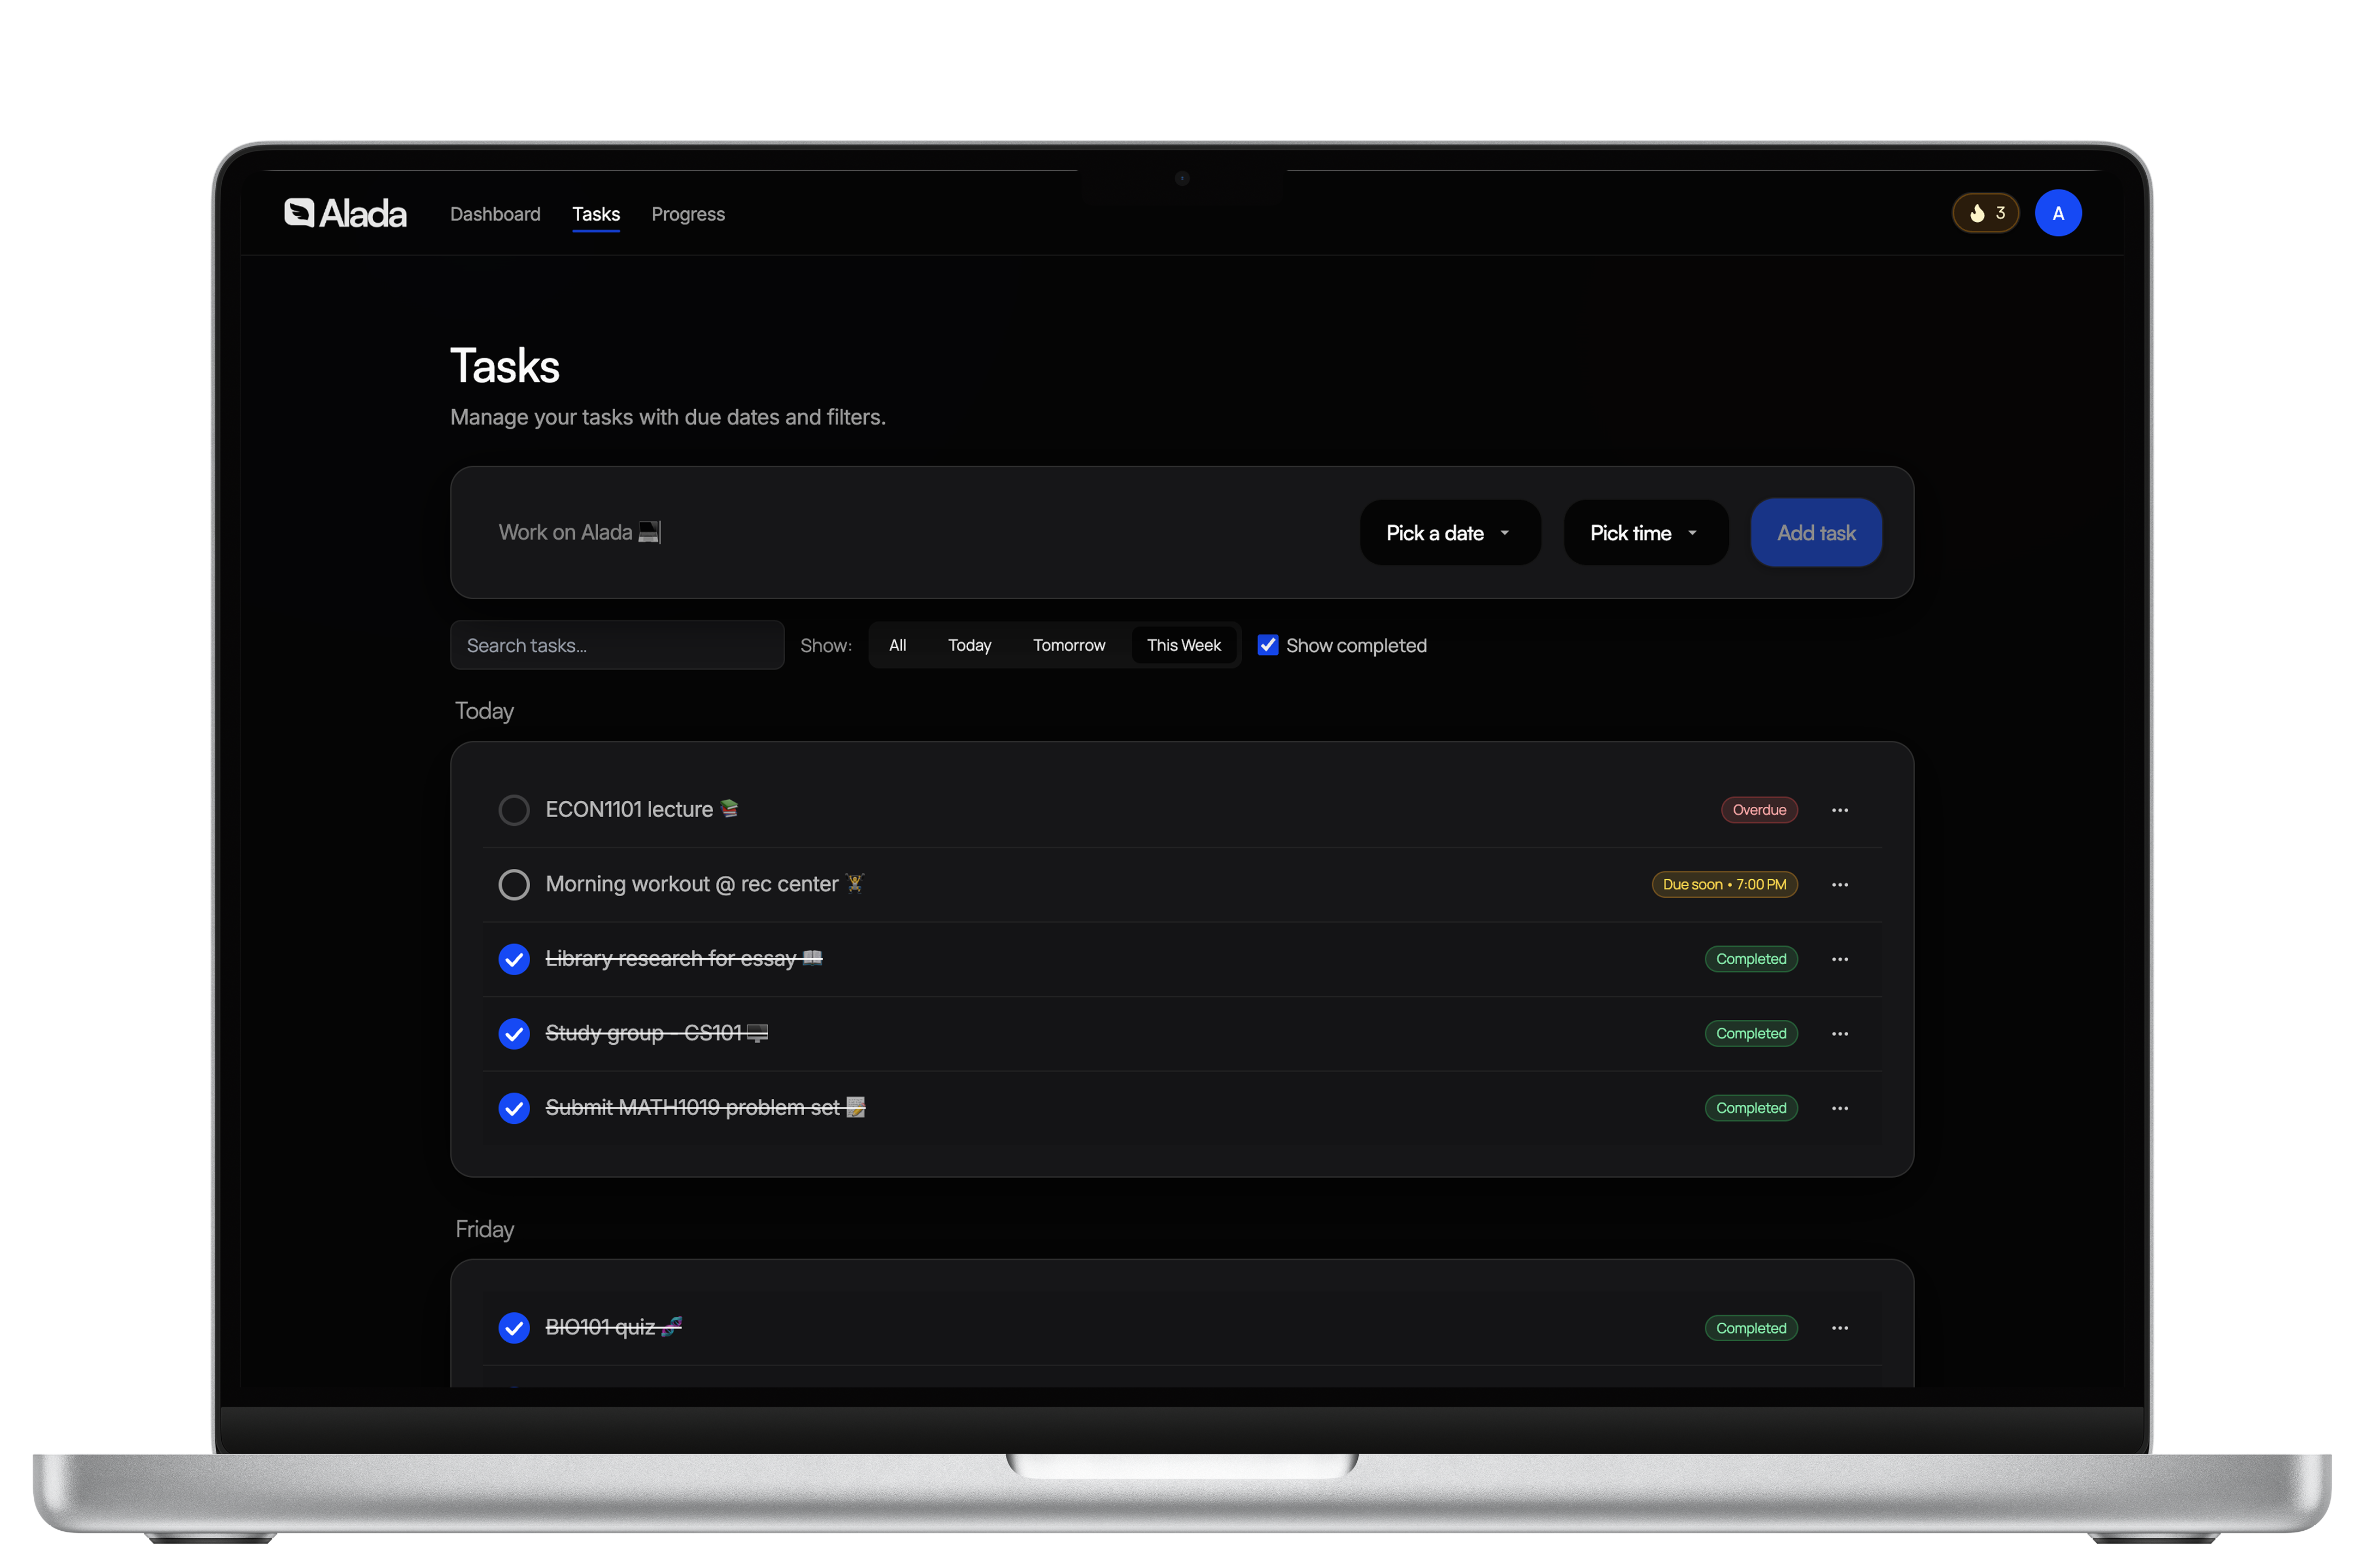Select the Tomorrow filter

(1068, 645)
